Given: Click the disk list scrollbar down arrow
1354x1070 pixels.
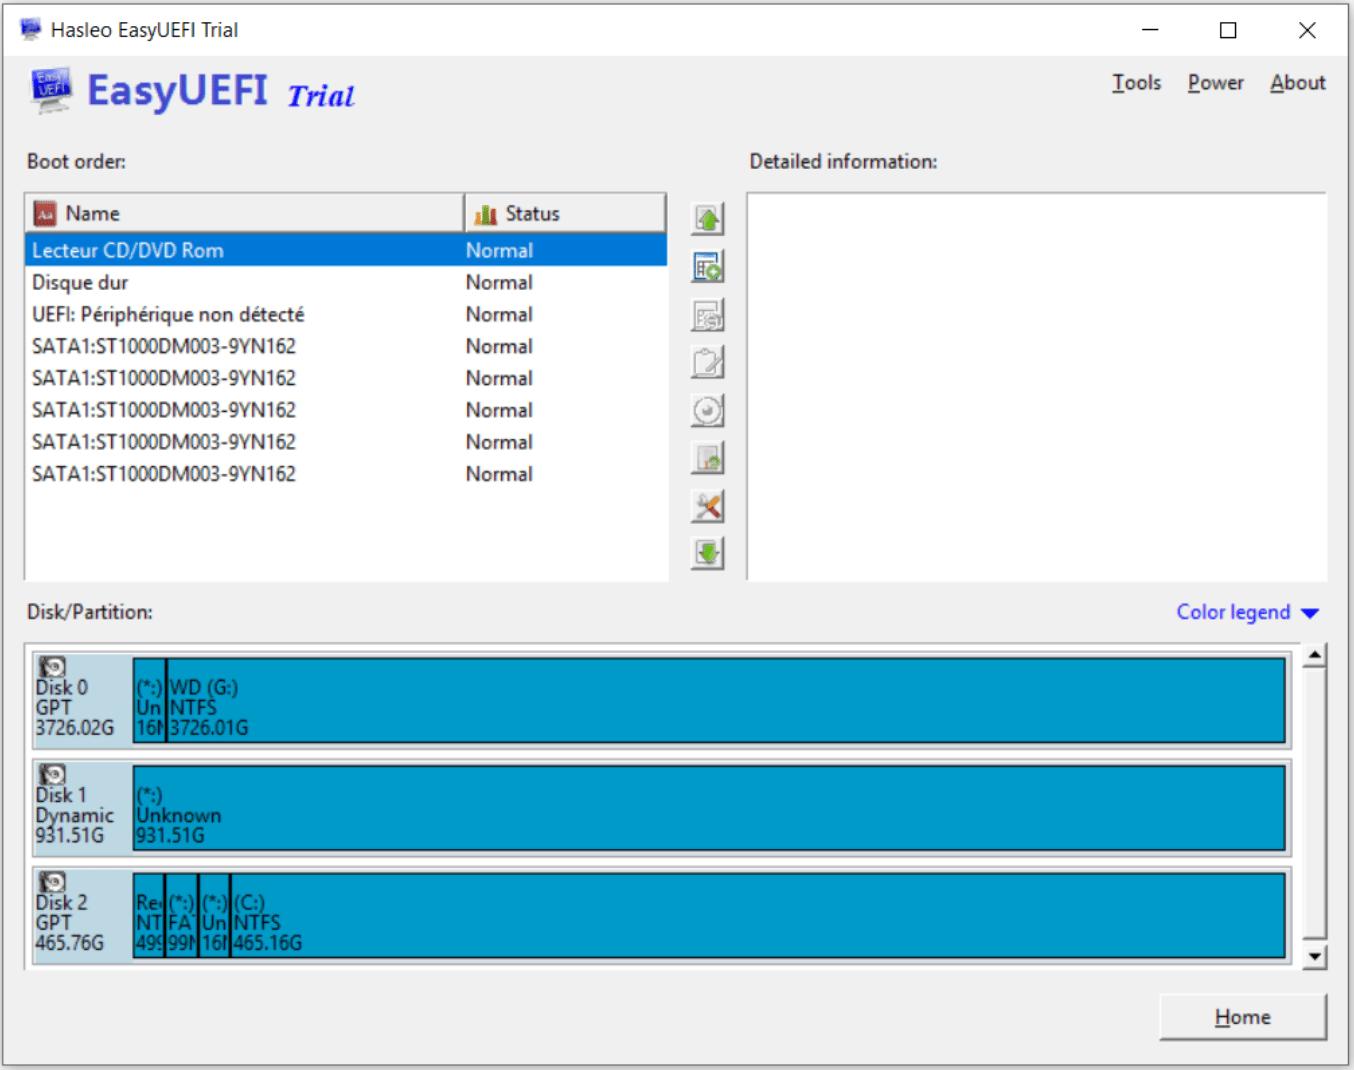Looking at the screenshot, I should tap(1315, 957).
